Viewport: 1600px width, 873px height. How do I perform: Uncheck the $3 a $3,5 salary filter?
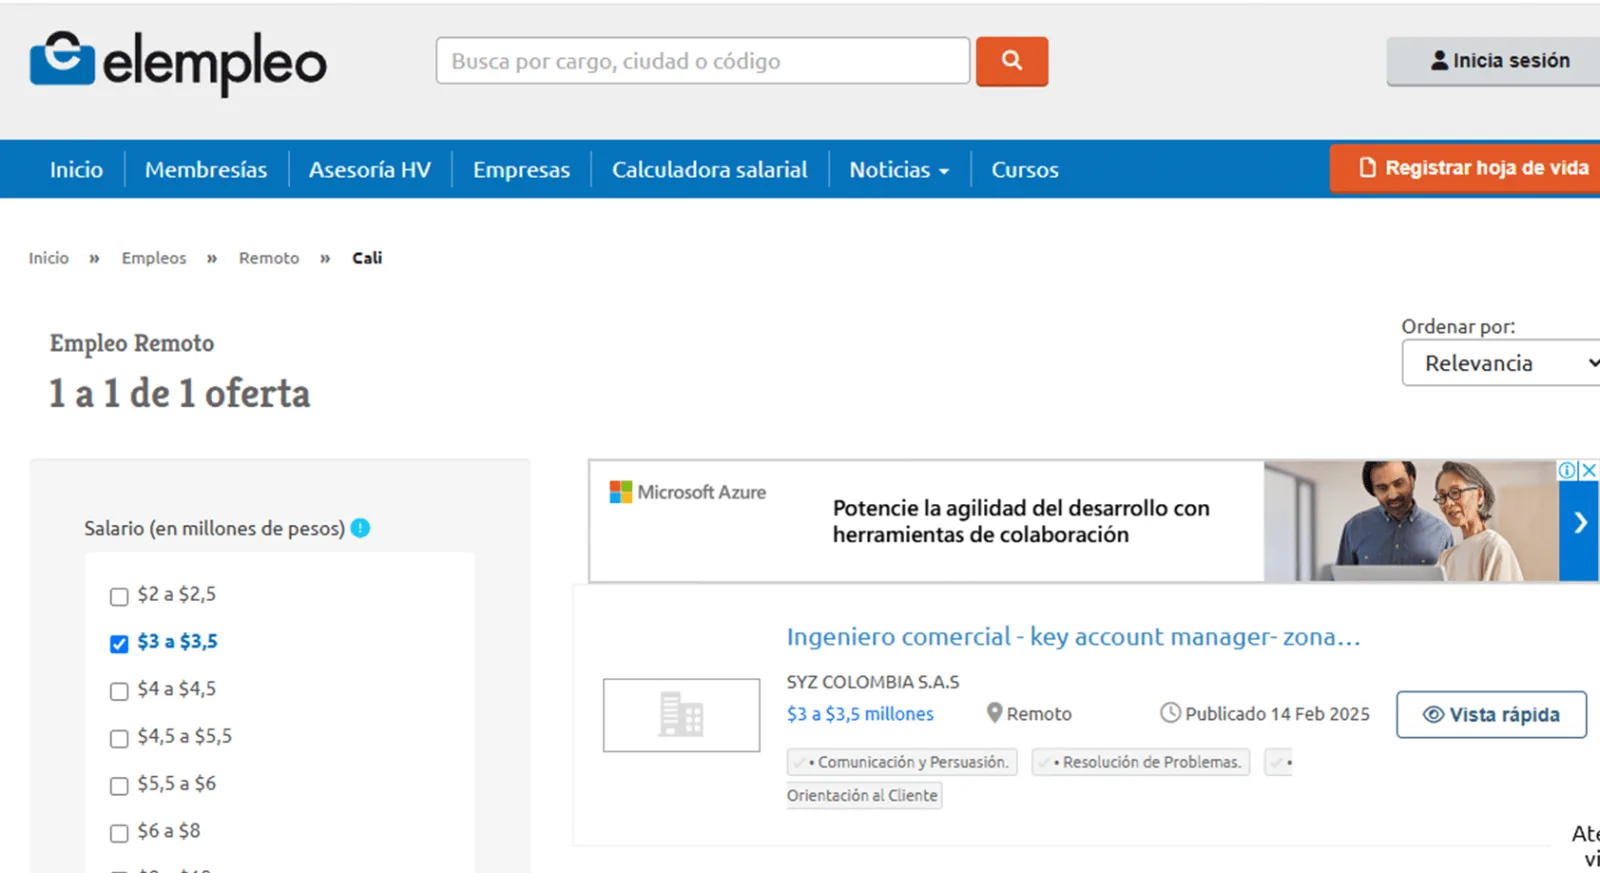(x=119, y=644)
